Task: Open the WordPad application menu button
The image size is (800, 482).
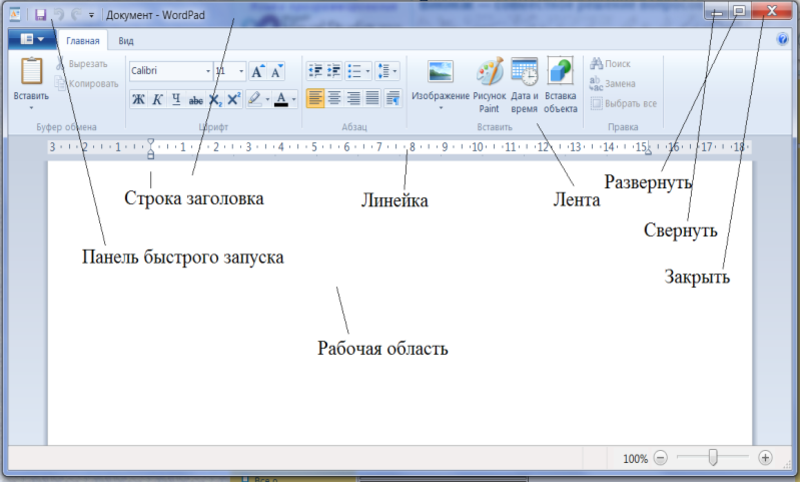Action: 29,41
